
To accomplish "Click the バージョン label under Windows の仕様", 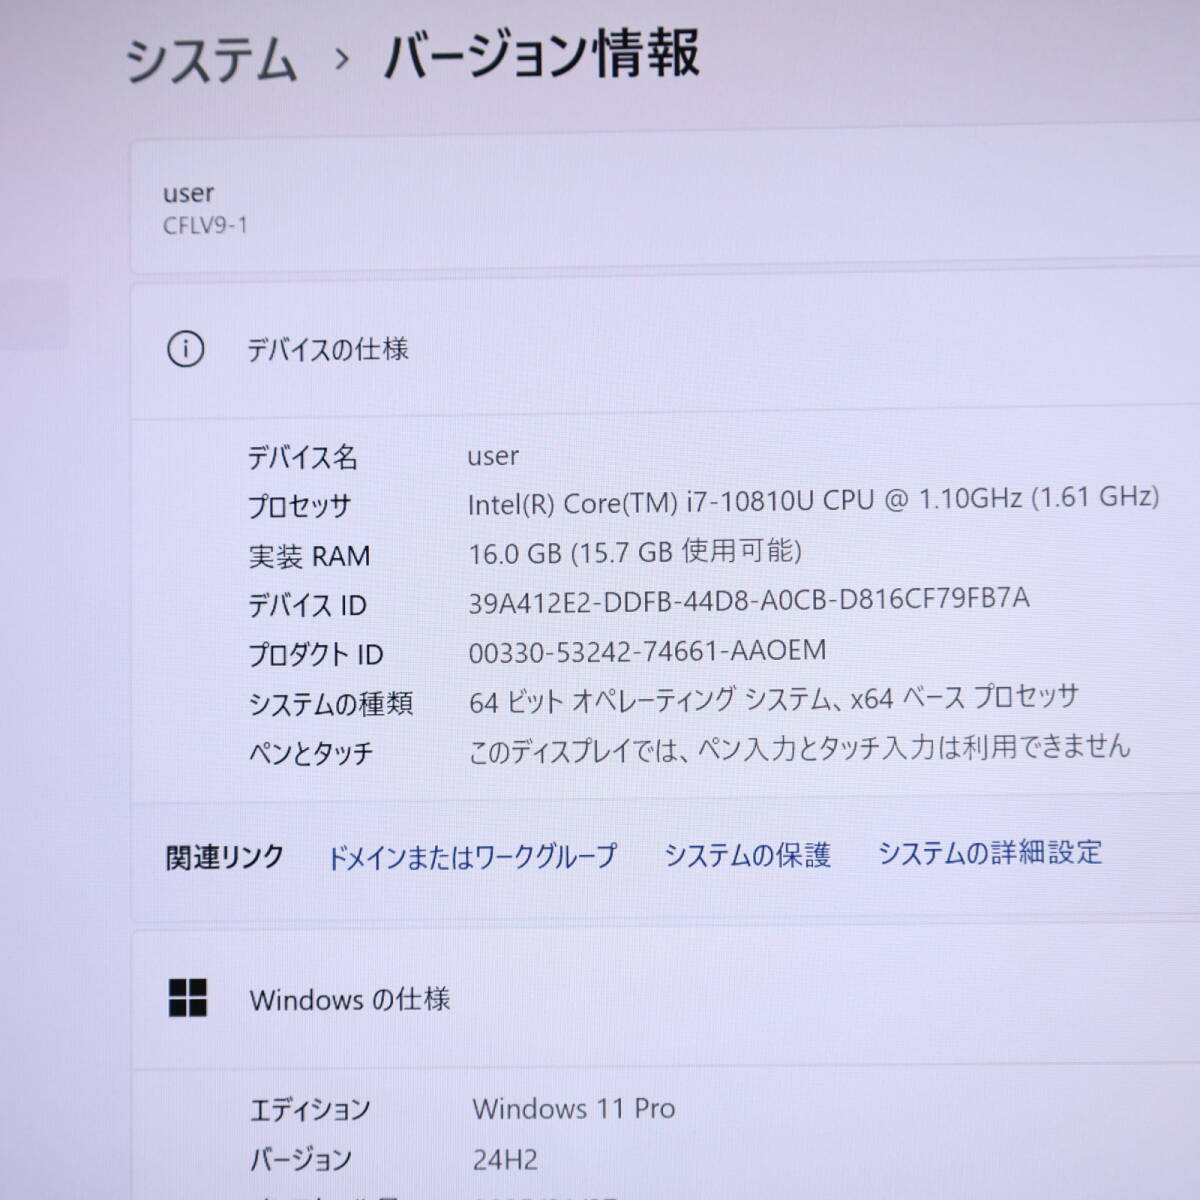I will pyautogui.click(x=301, y=1160).
